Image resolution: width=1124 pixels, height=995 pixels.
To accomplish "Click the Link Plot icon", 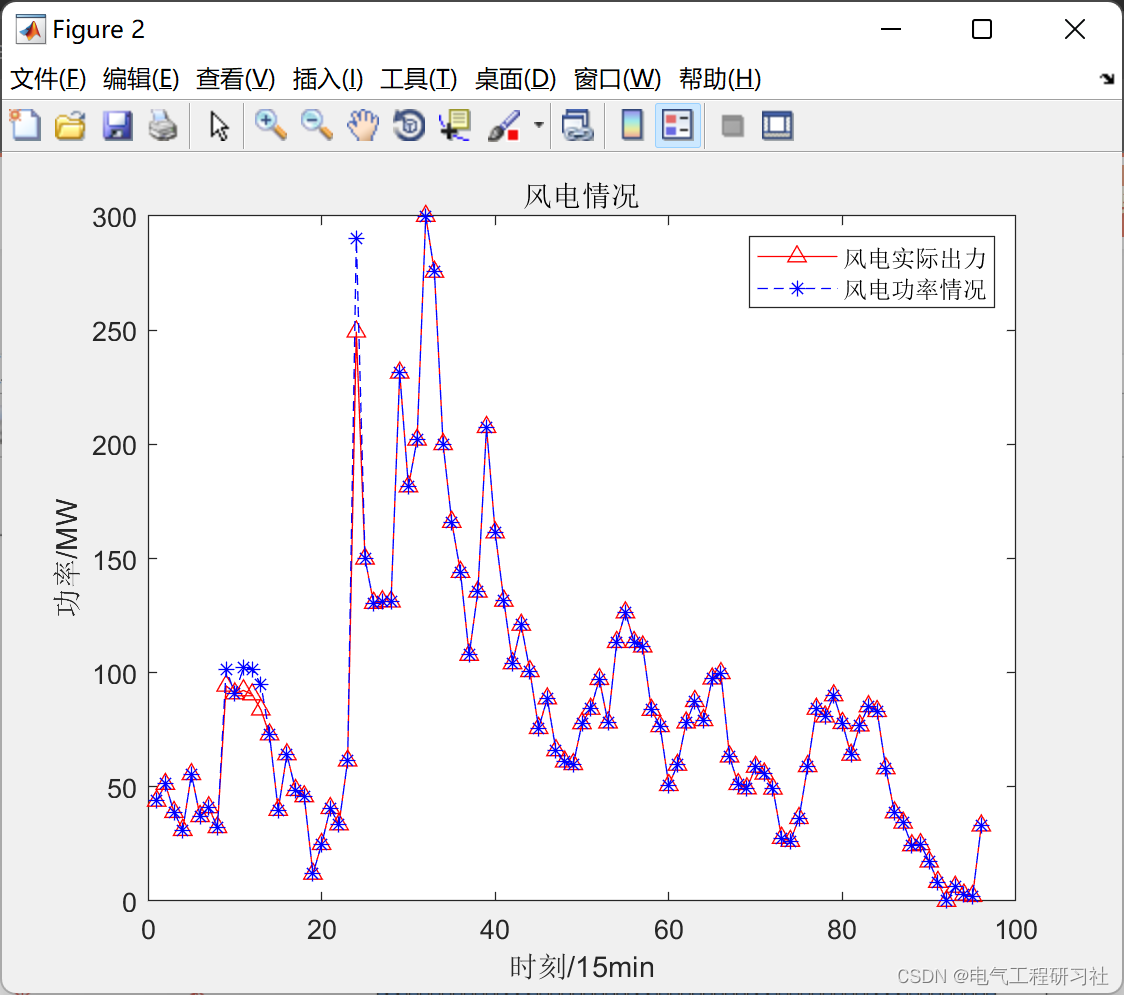I will tap(578, 125).
